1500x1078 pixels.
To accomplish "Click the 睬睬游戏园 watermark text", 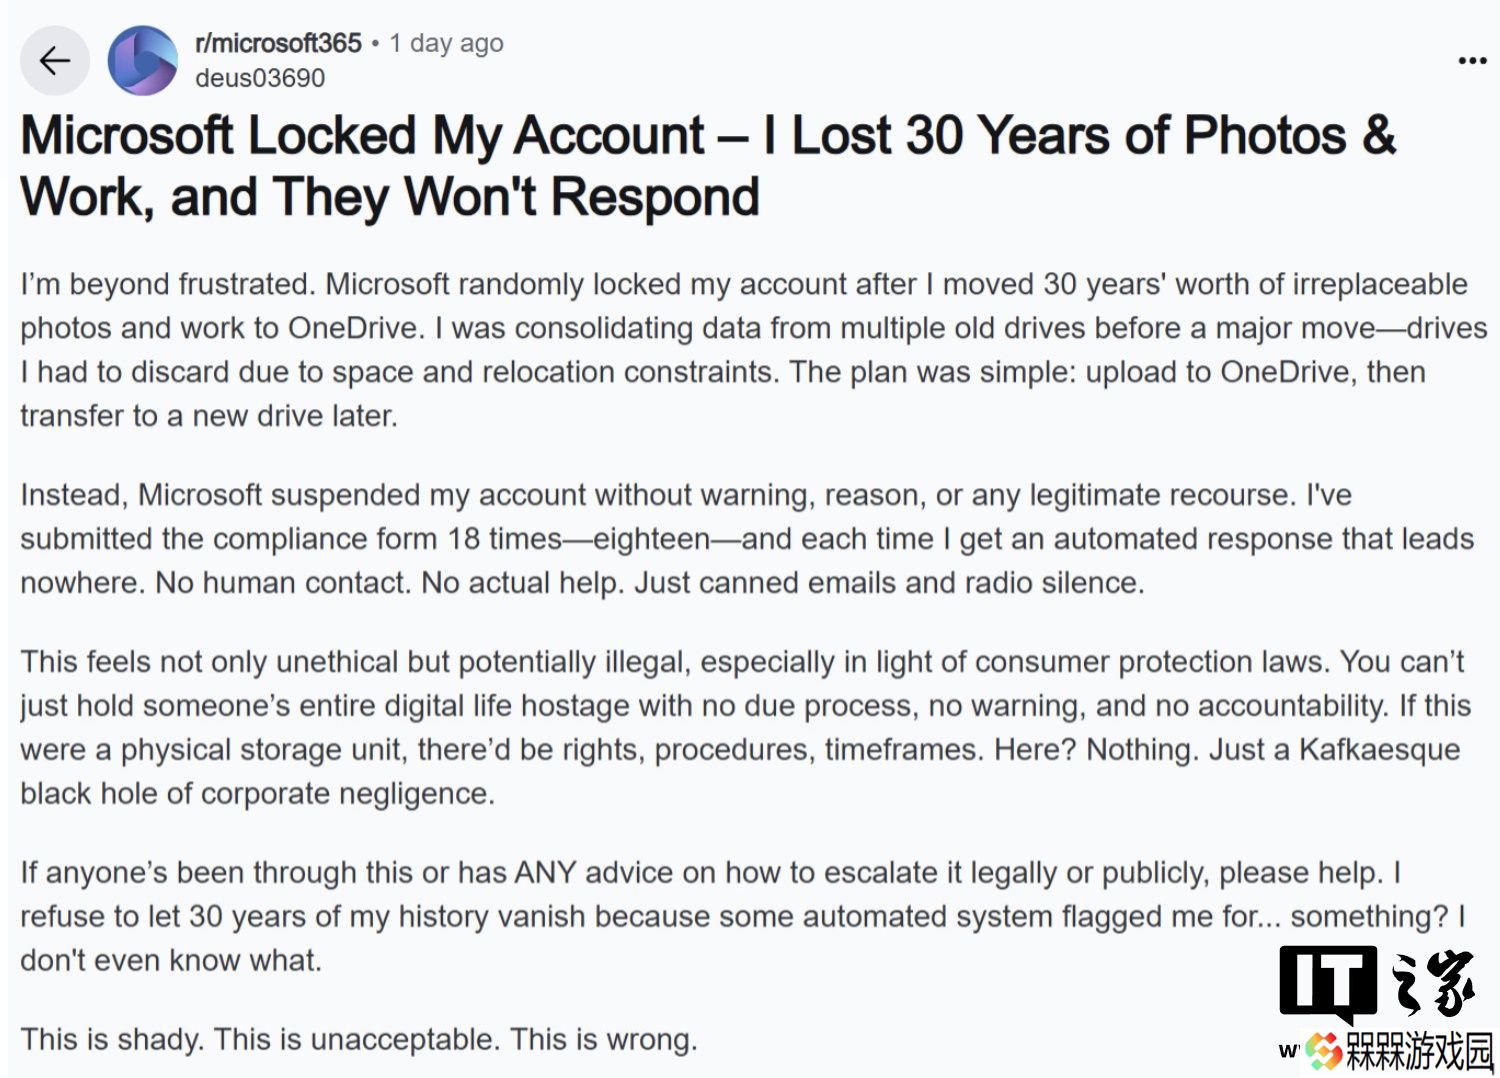I will [x=1420, y=1051].
